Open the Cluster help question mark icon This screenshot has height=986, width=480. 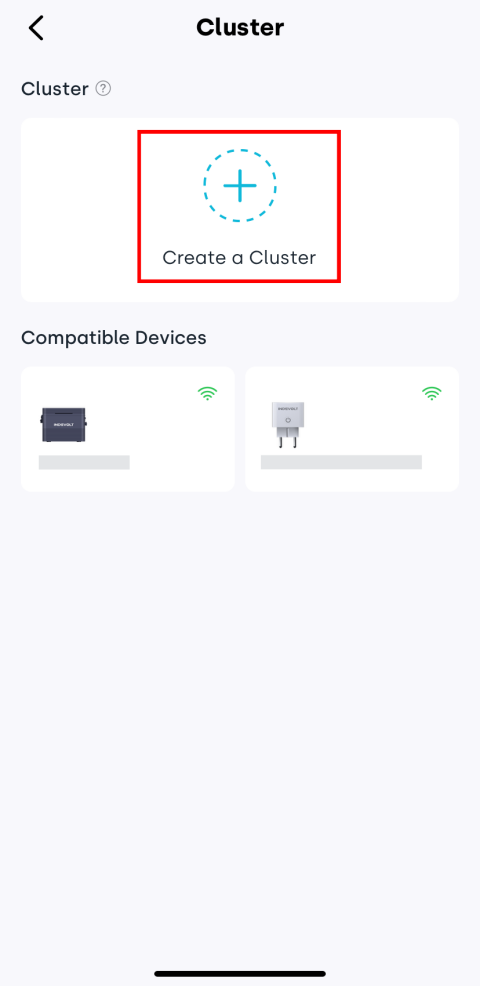tap(103, 89)
